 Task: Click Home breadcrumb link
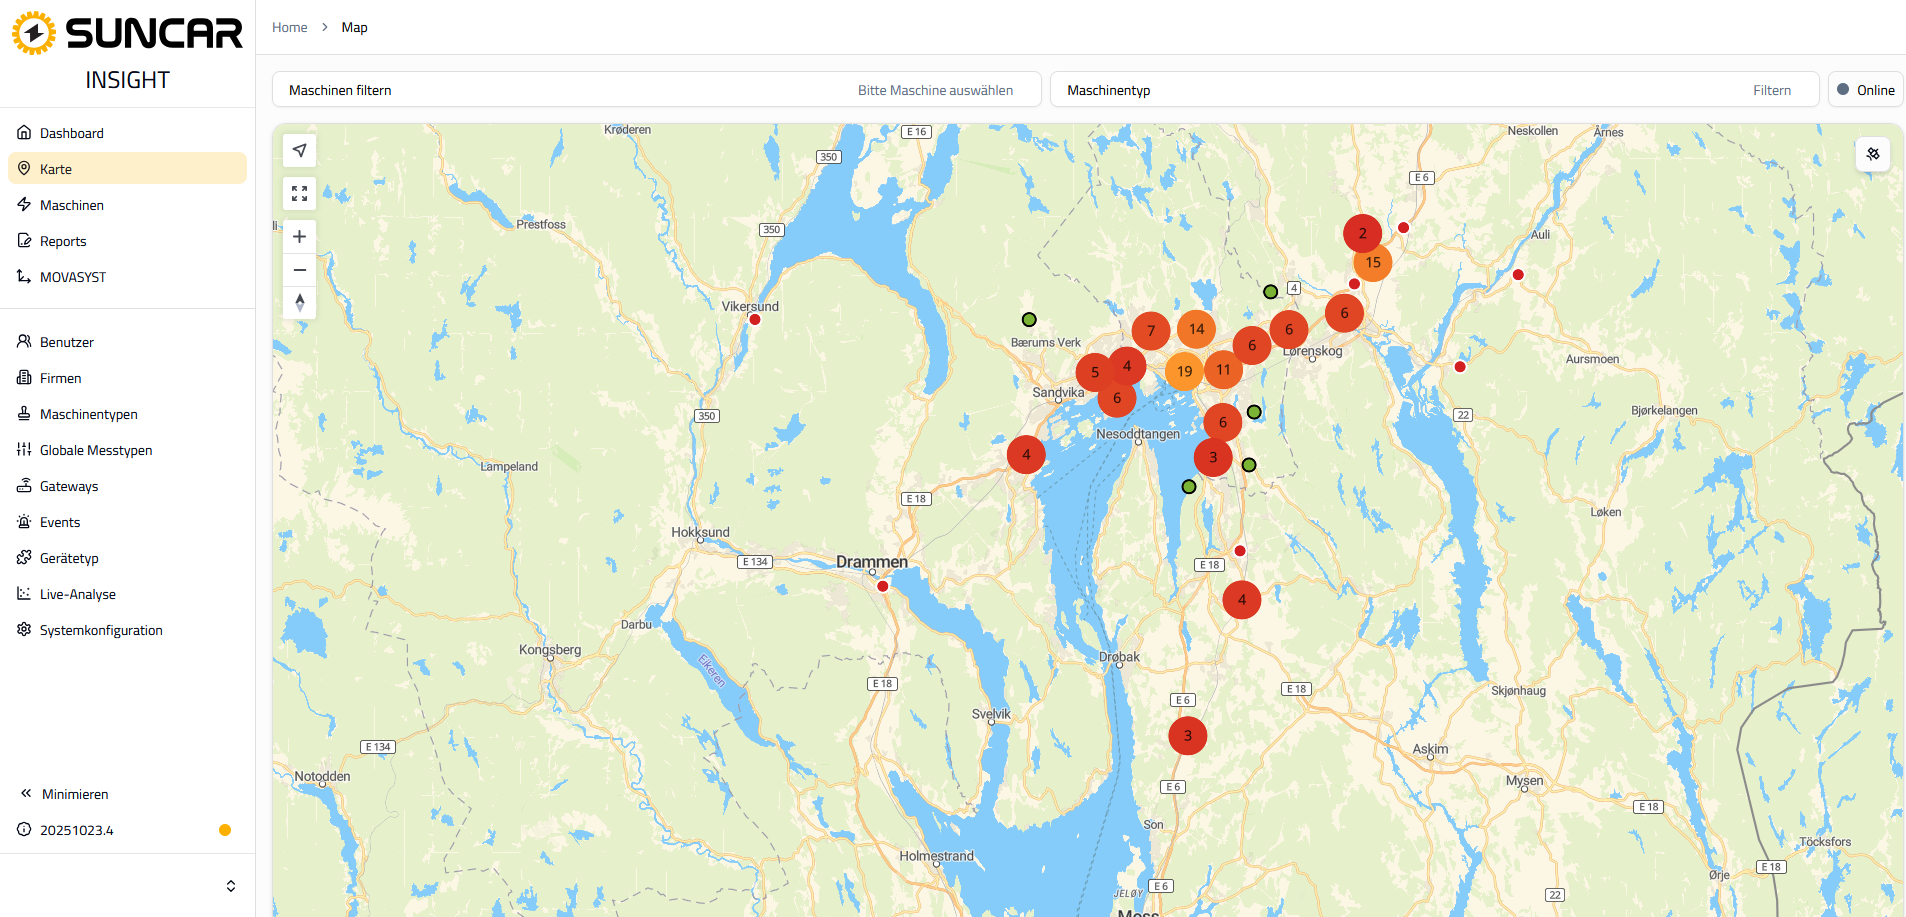coord(289,27)
